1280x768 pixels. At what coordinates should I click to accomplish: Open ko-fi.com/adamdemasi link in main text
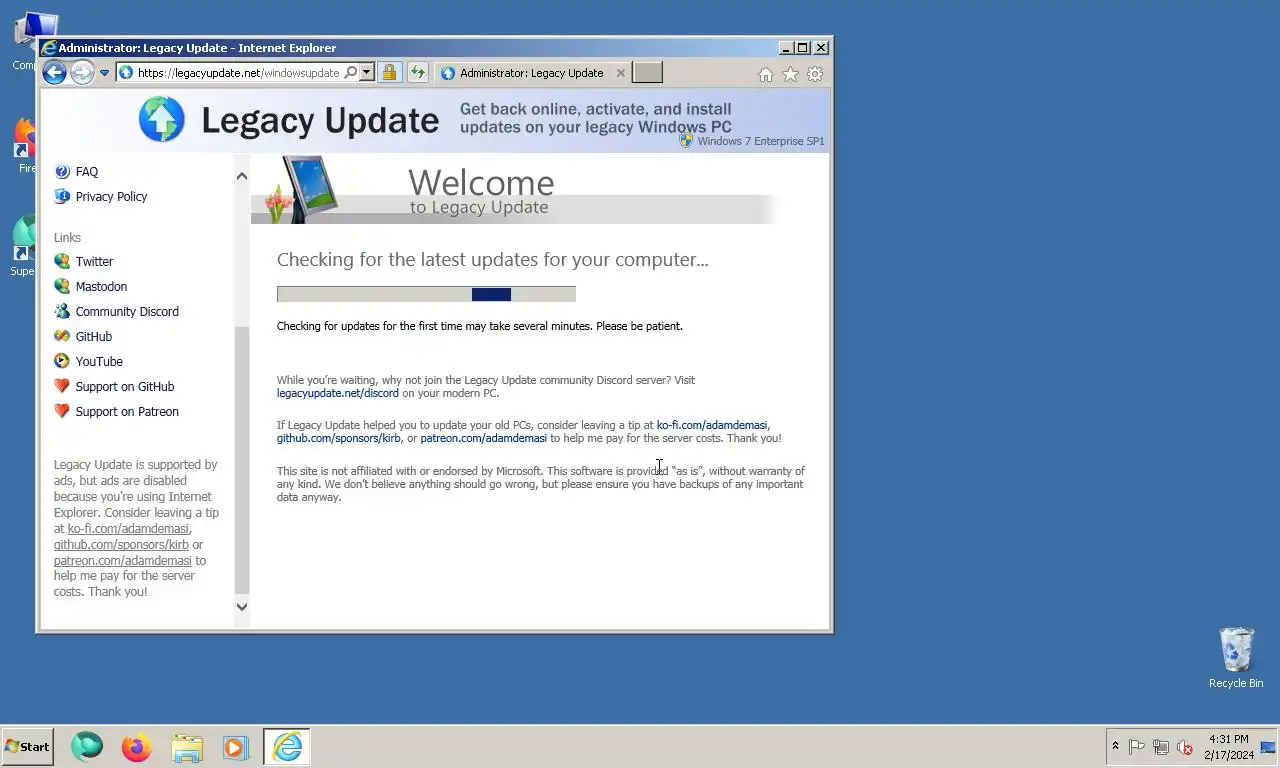coord(712,425)
